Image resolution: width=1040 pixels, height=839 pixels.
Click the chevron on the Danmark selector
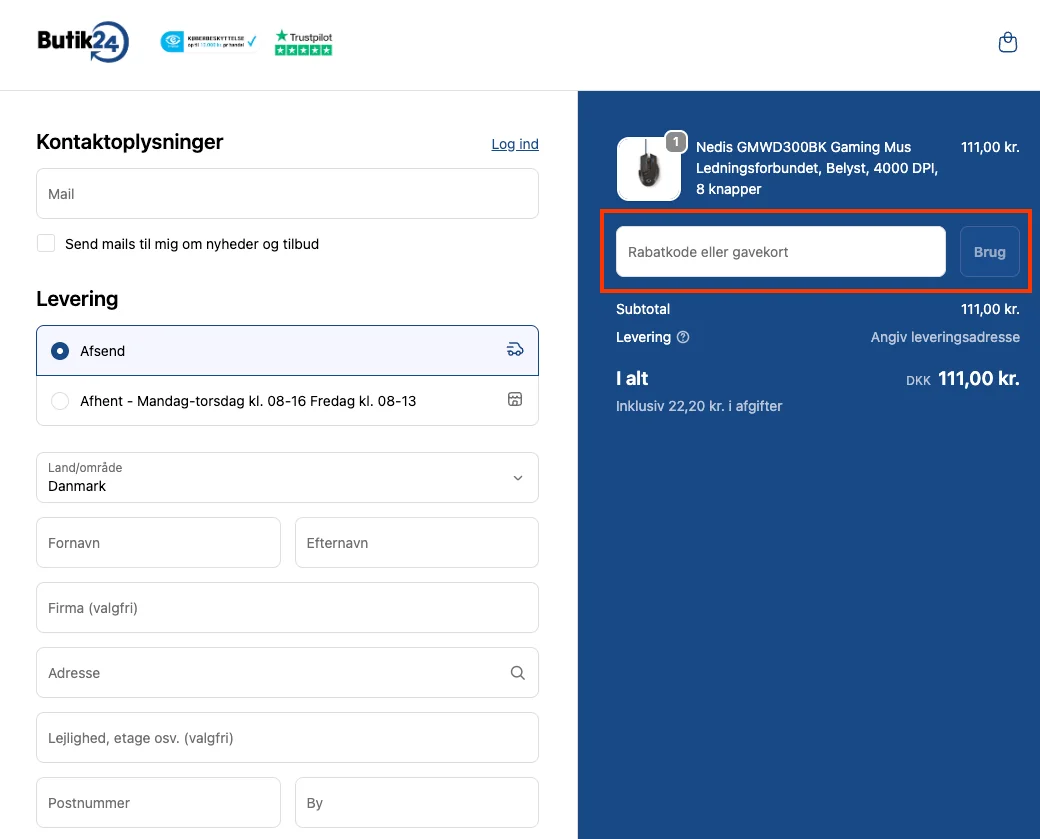point(517,477)
